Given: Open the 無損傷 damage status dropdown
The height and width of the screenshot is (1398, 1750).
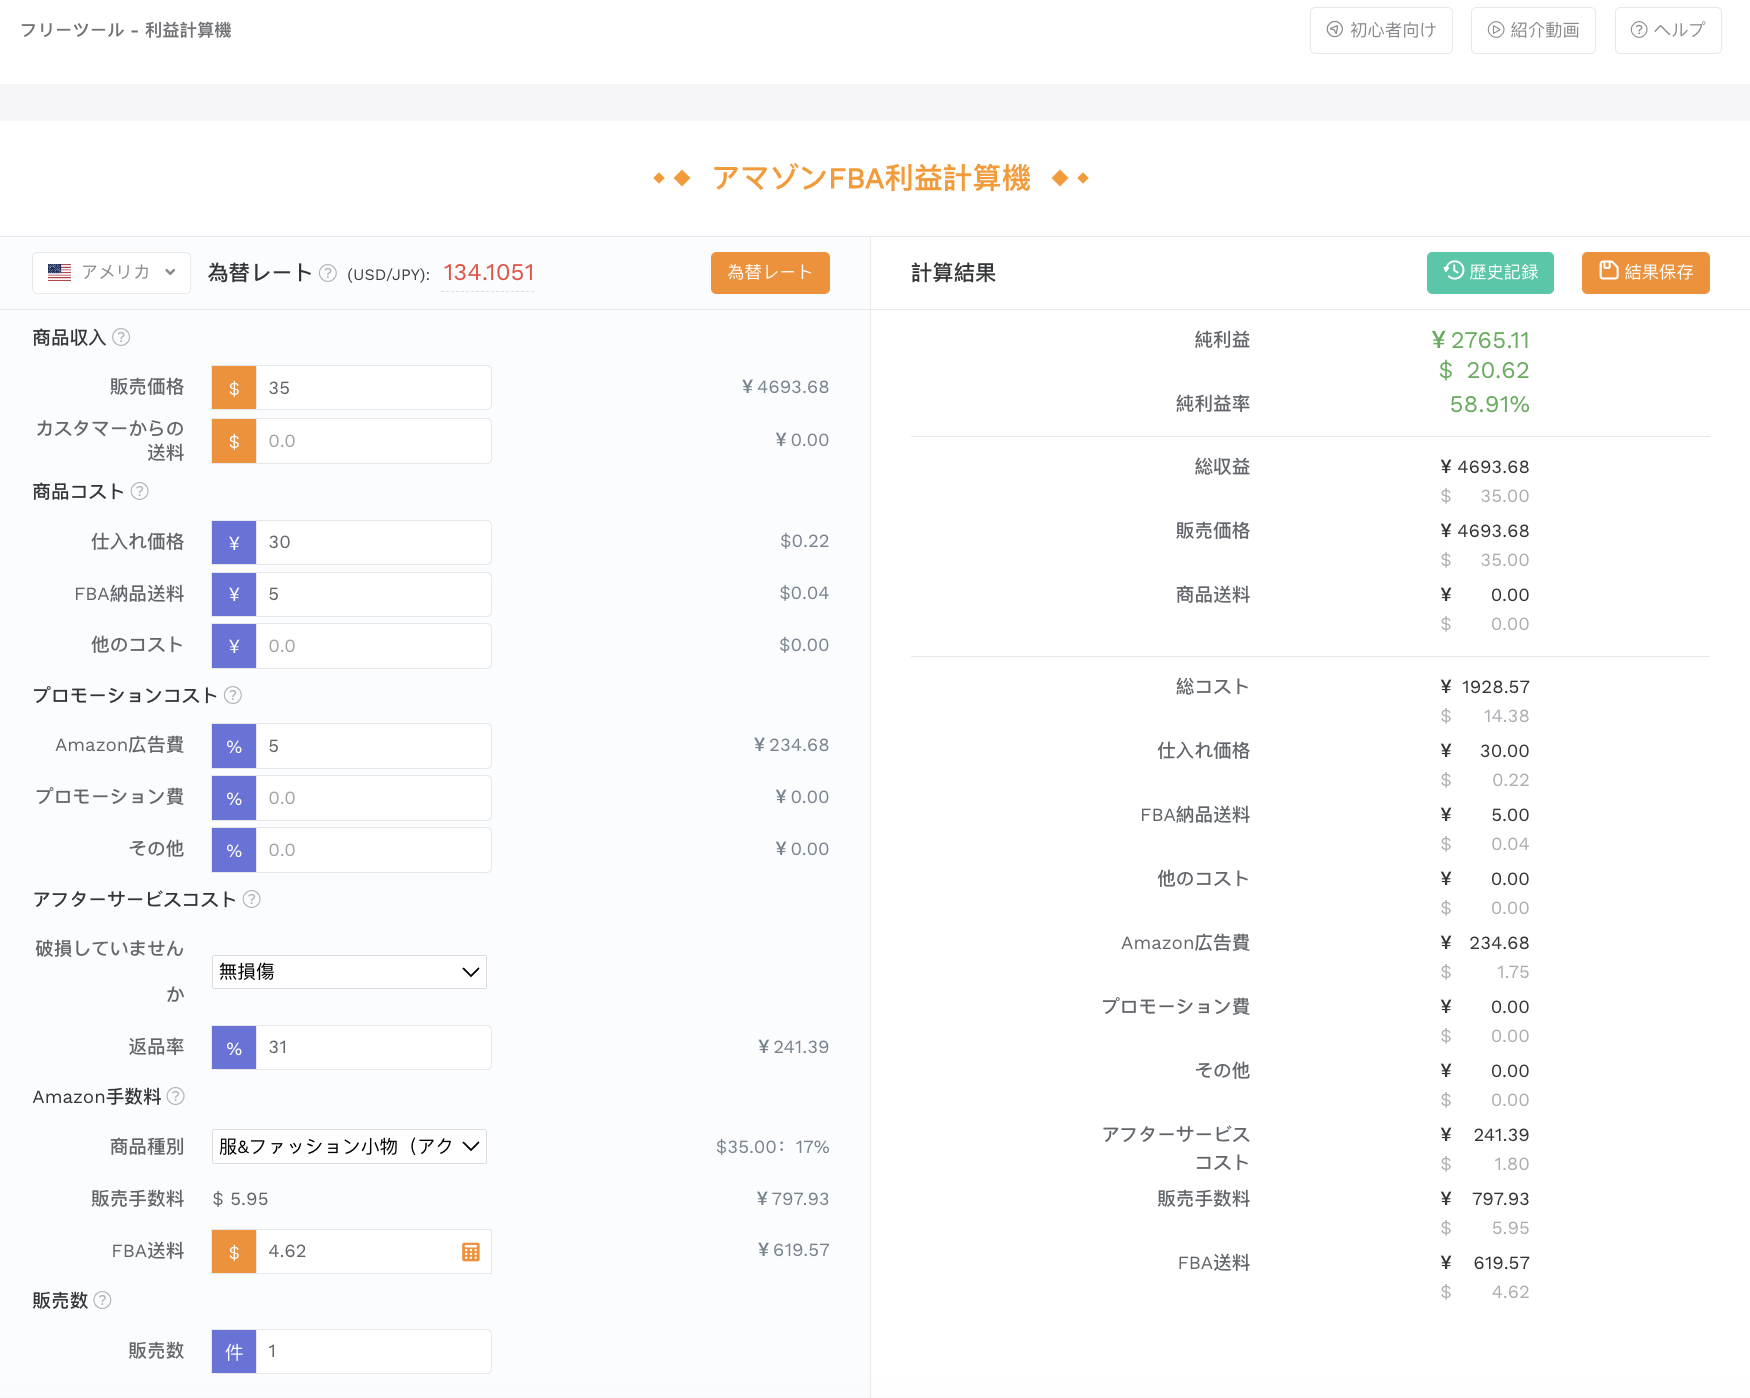Looking at the screenshot, I should tap(349, 972).
